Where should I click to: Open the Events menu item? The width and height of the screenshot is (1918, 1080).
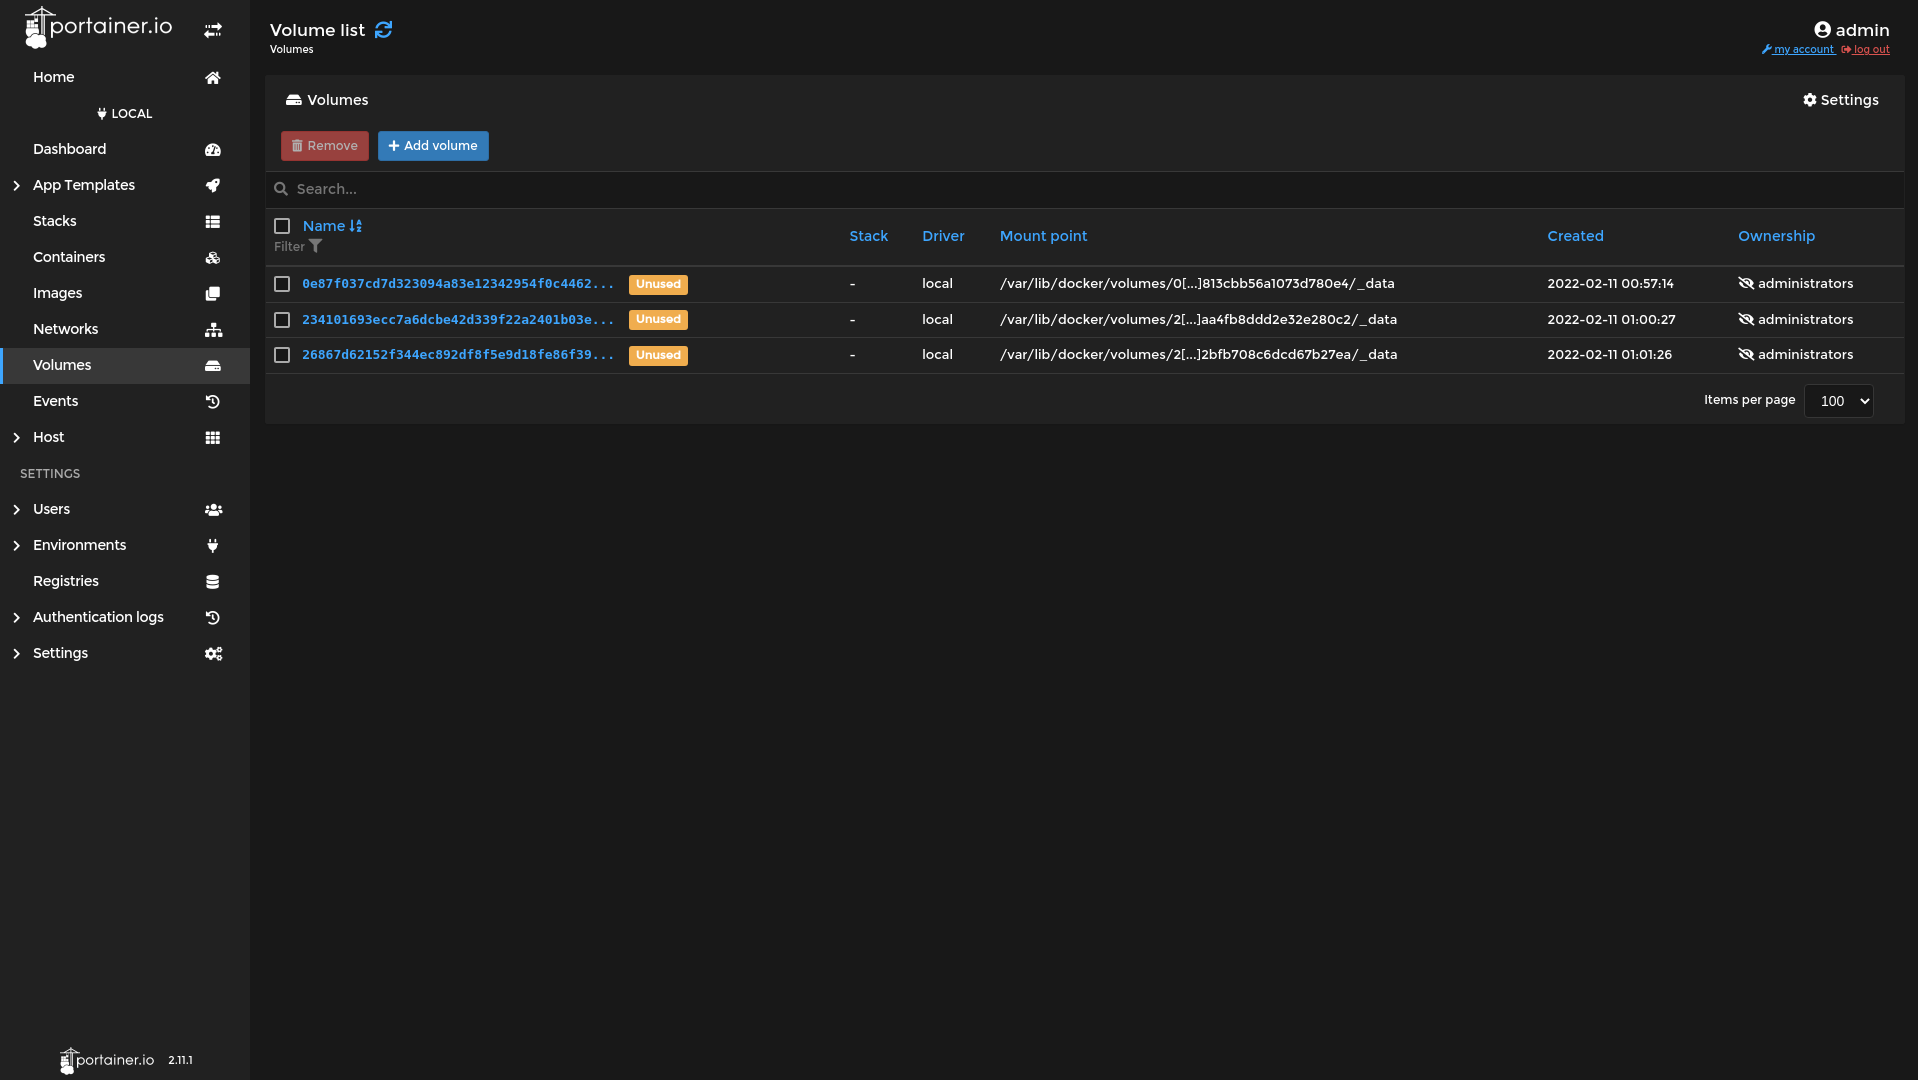tap(56, 401)
